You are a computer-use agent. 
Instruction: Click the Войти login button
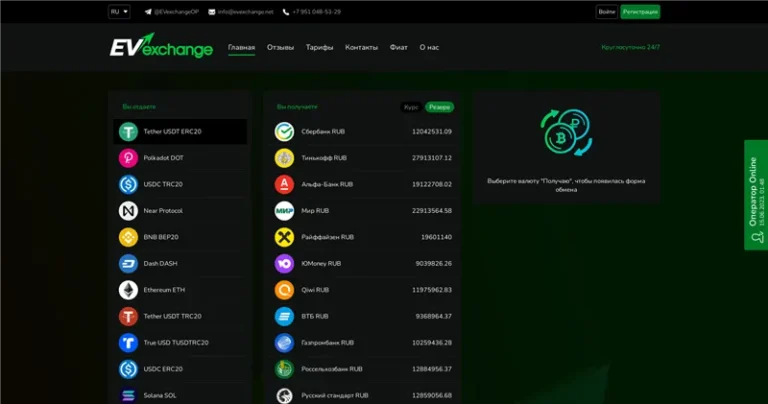[606, 12]
